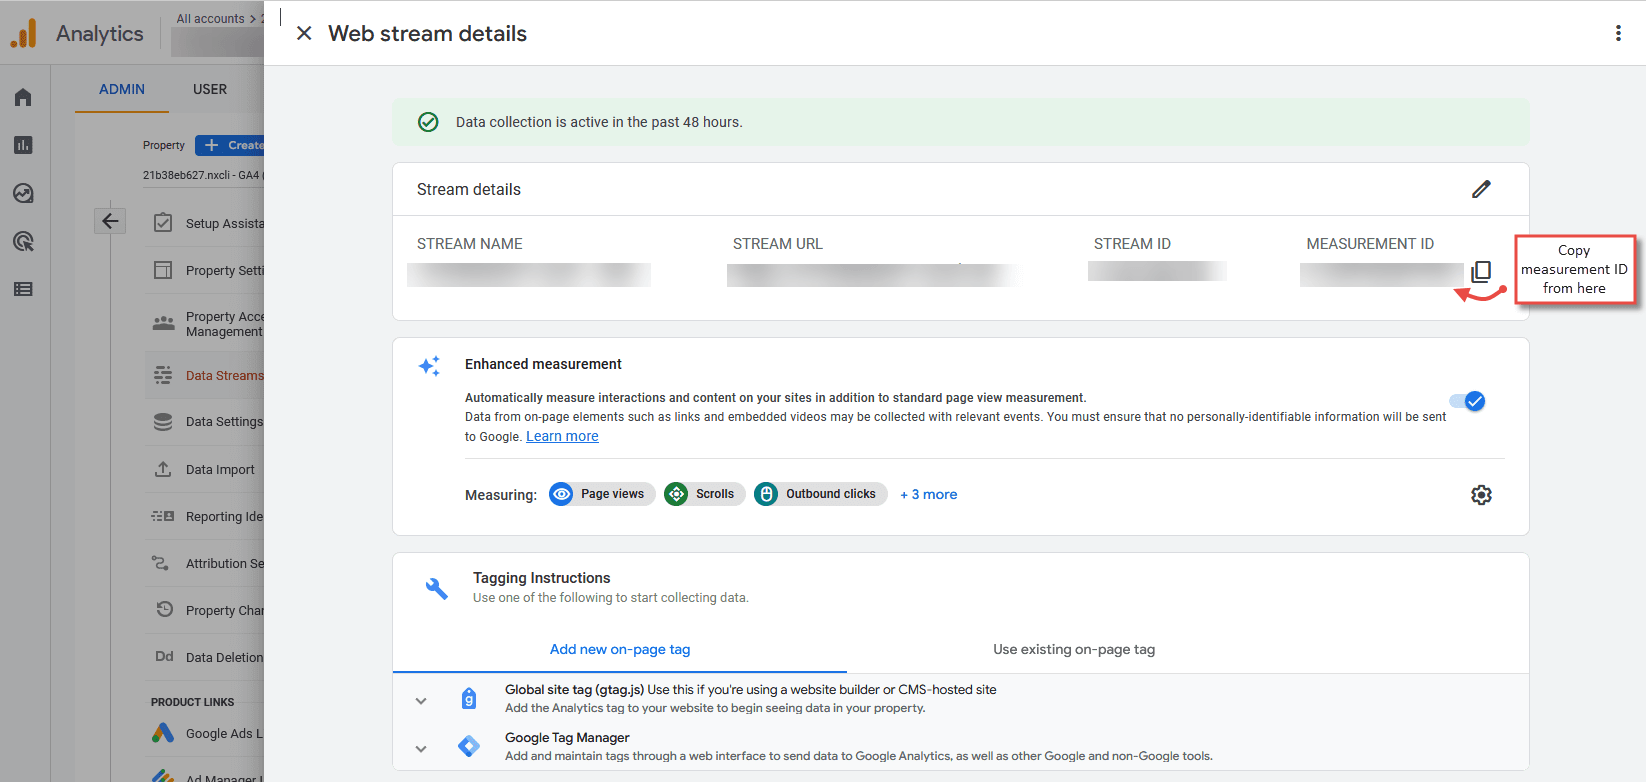
Task: Switch to Use existing on-page tag tab
Action: (x=1074, y=649)
